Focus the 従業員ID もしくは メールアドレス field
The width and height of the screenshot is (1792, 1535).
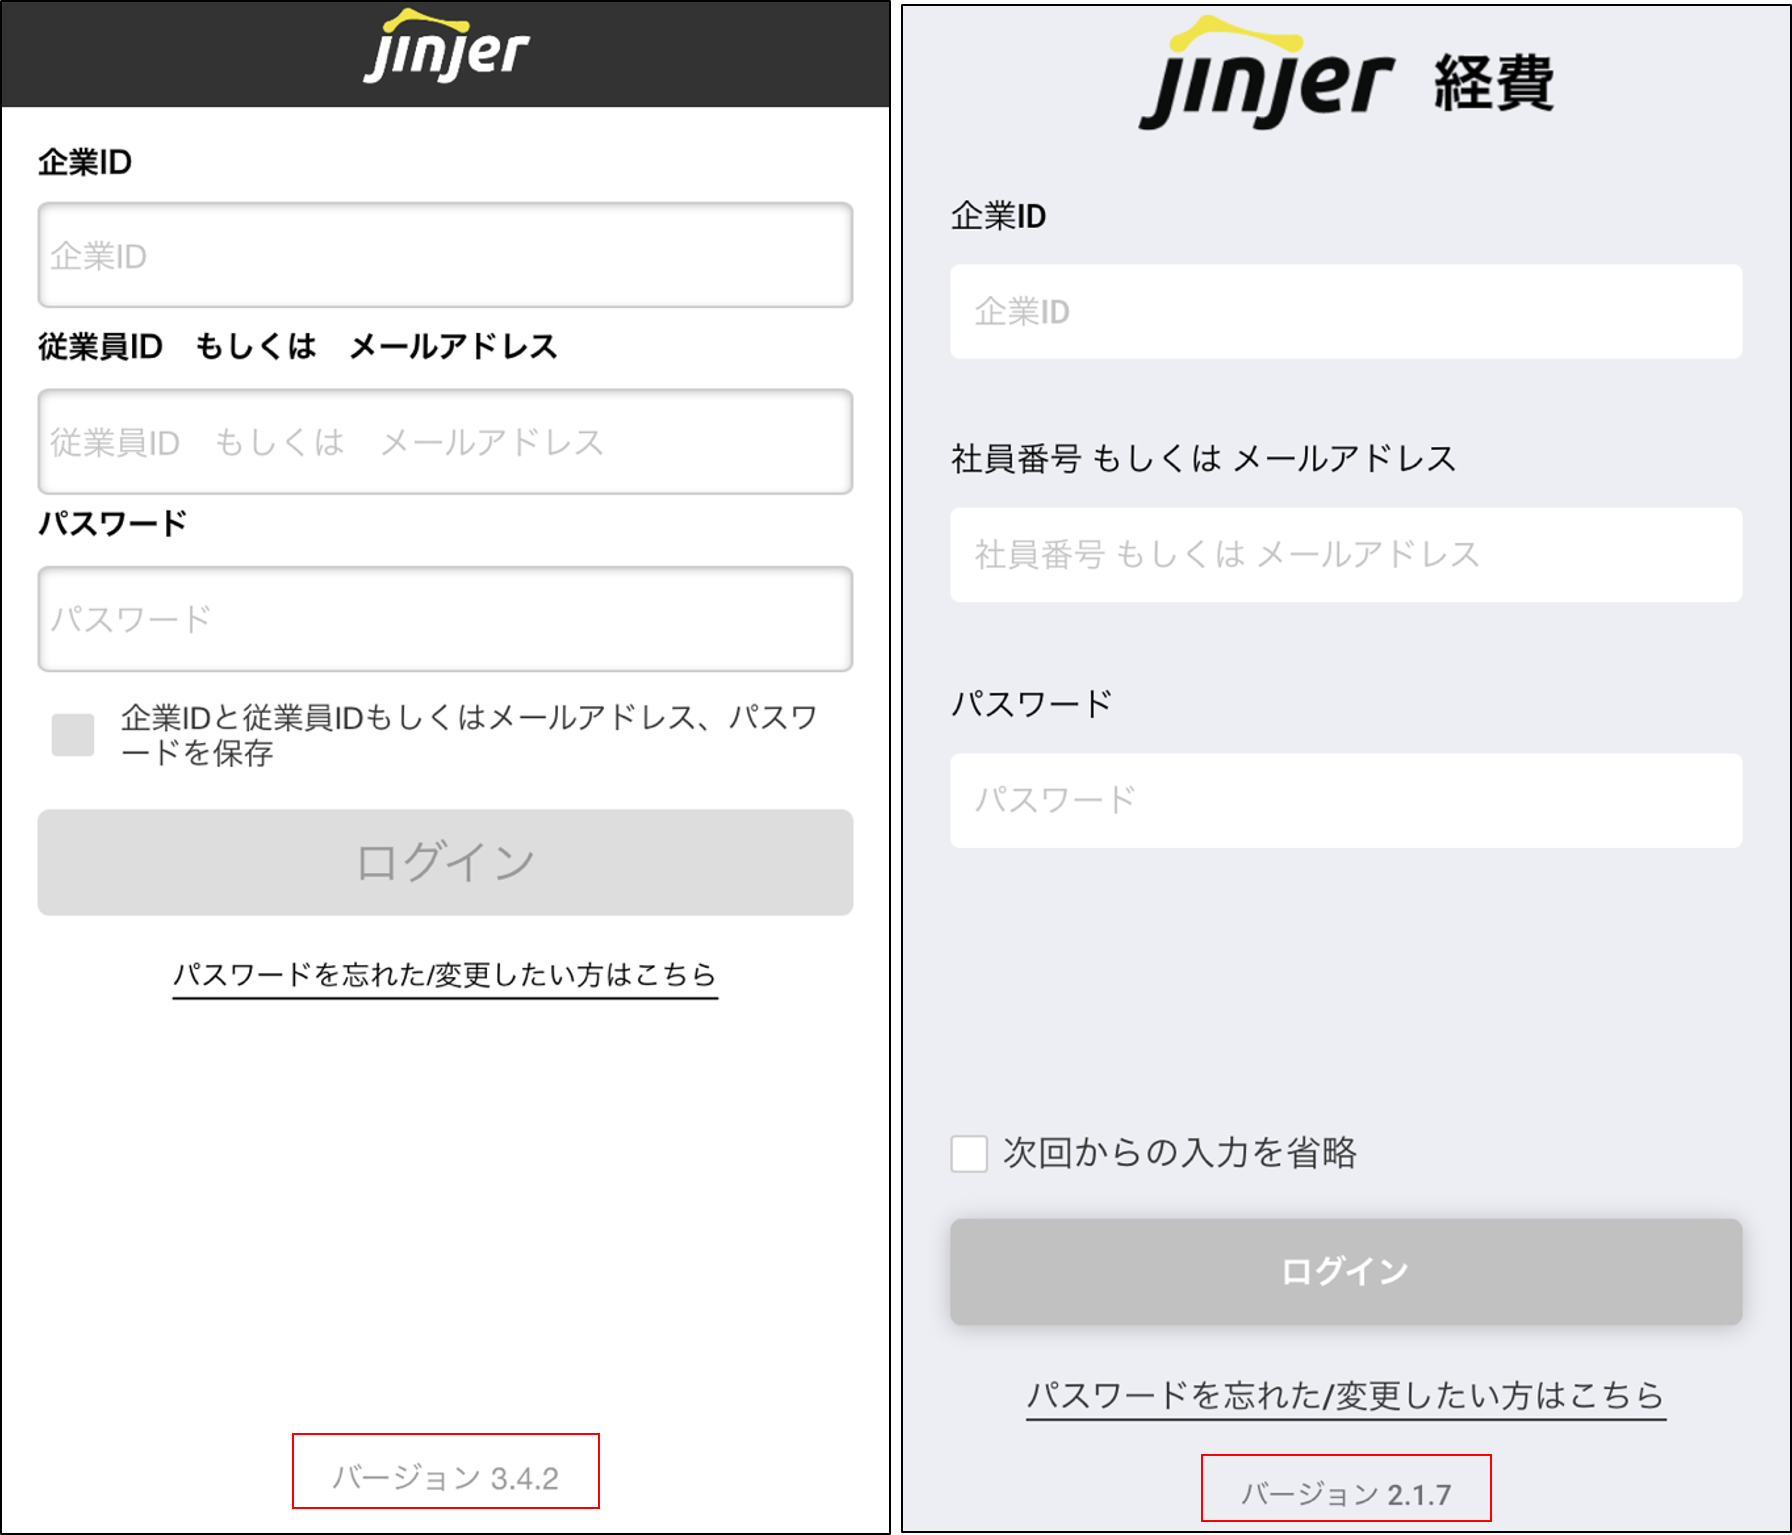click(x=445, y=441)
